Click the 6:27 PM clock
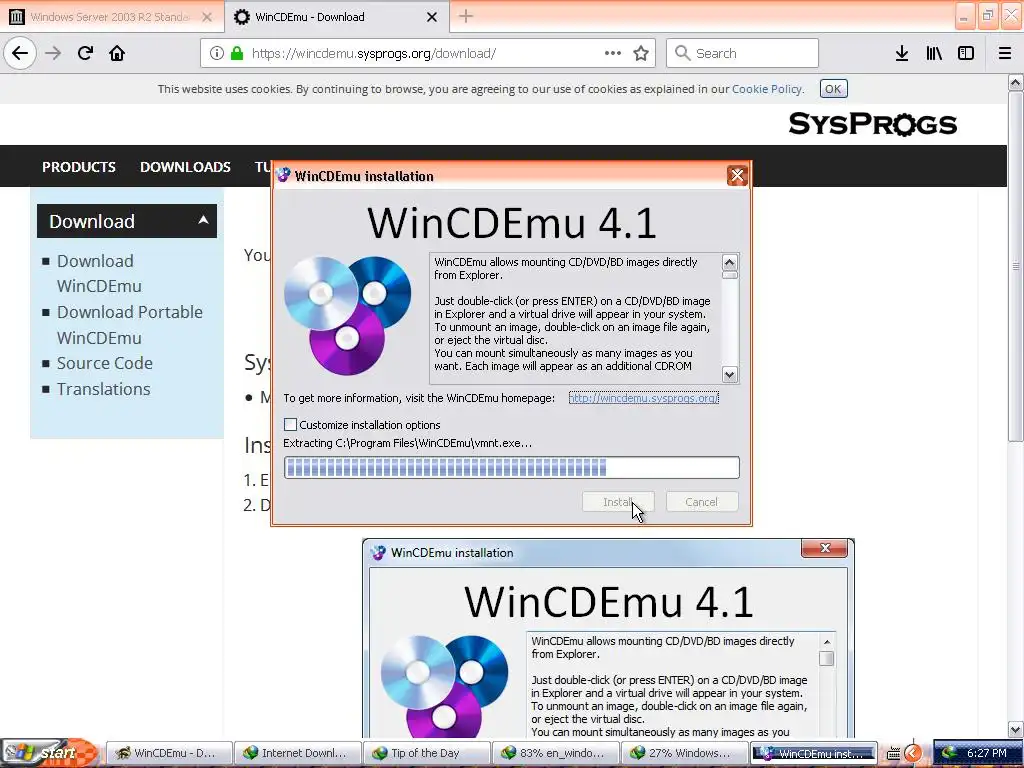Image resolution: width=1024 pixels, height=768 pixels. (x=986, y=753)
